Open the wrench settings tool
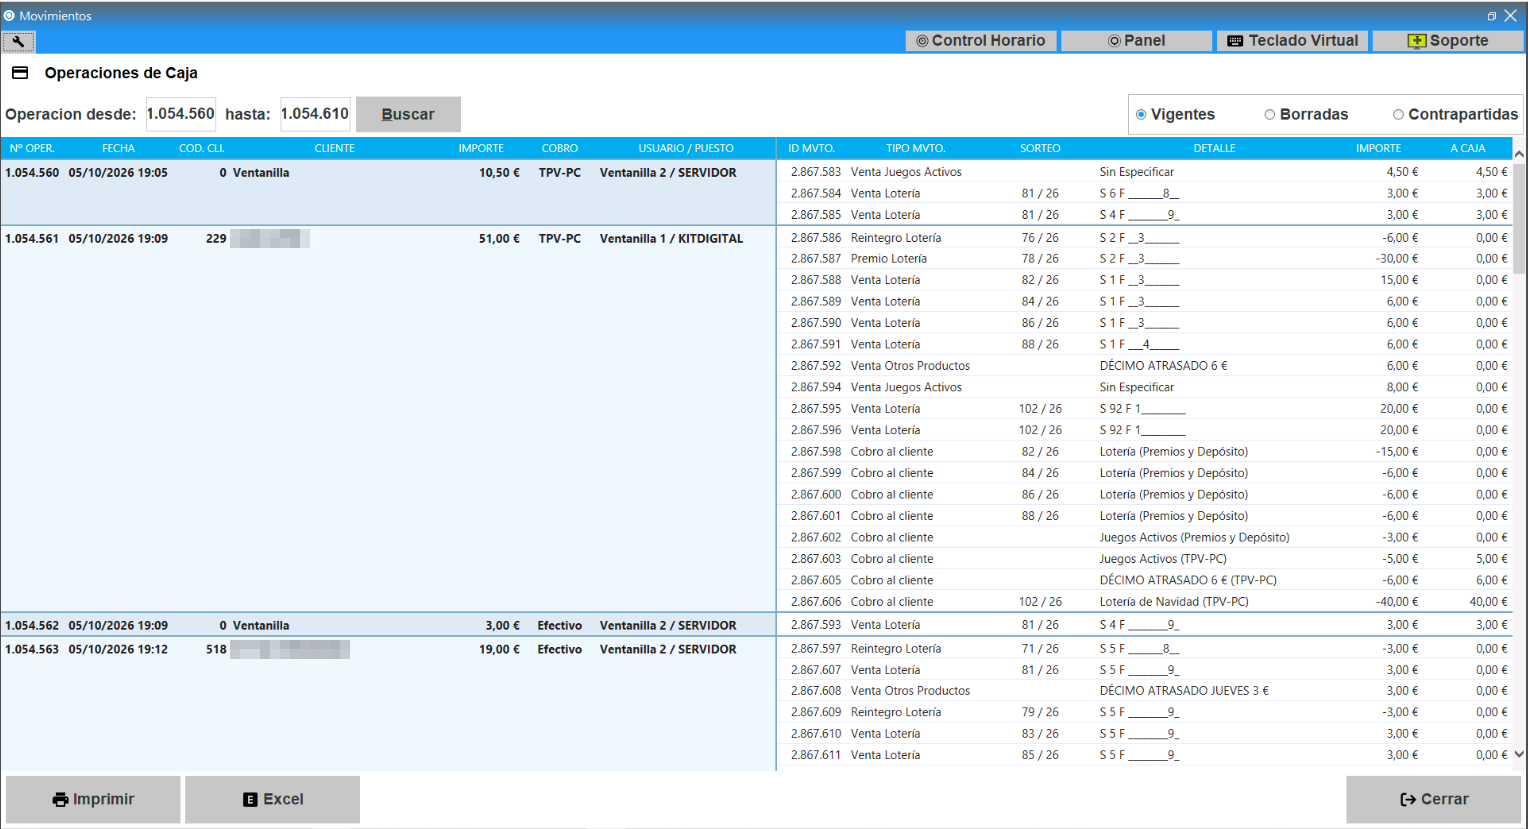The width and height of the screenshot is (1528, 829). (18, 41)
